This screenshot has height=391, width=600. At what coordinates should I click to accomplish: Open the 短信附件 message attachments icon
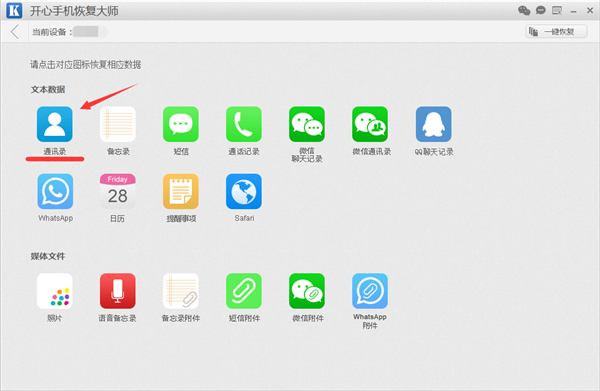(244, 291)
